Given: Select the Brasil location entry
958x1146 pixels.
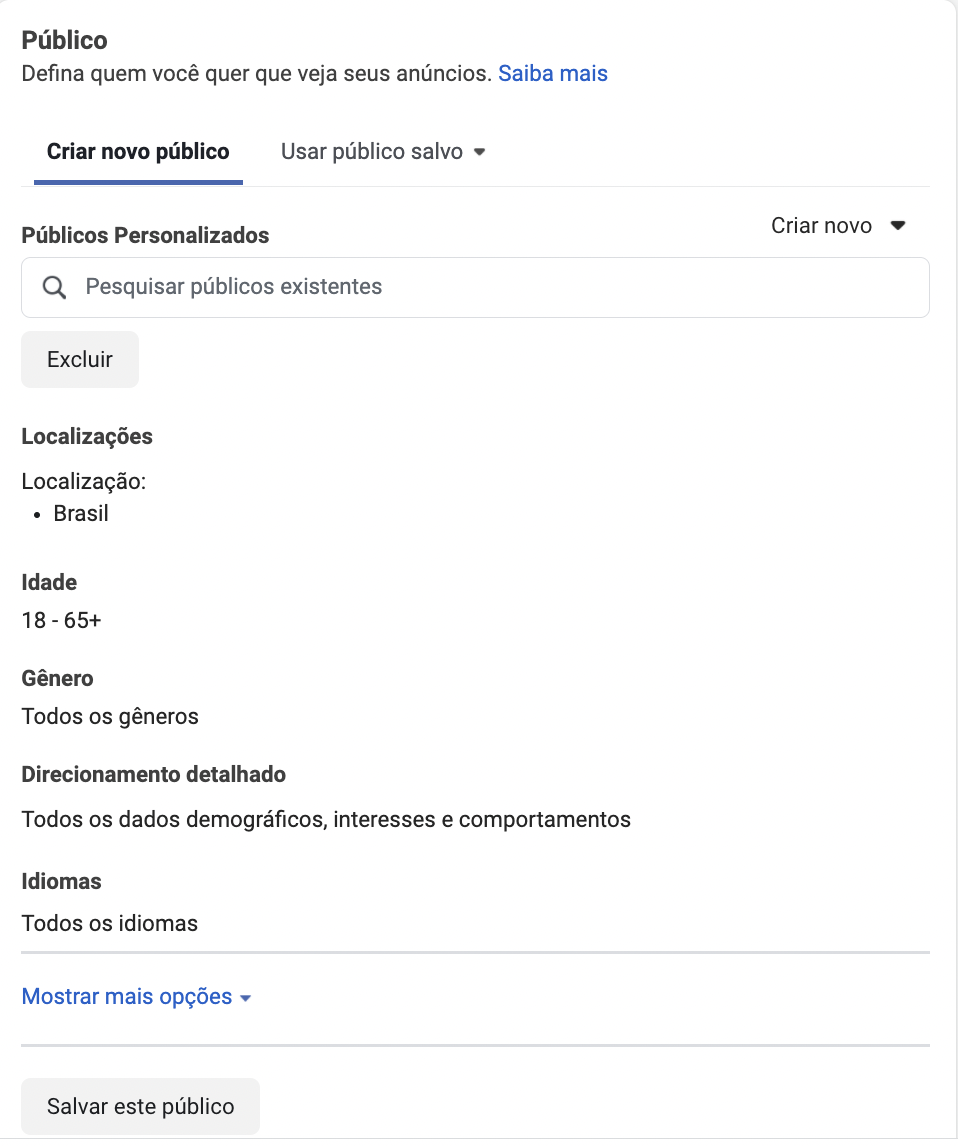Looking at the screenshot, I should coord(80,514).
